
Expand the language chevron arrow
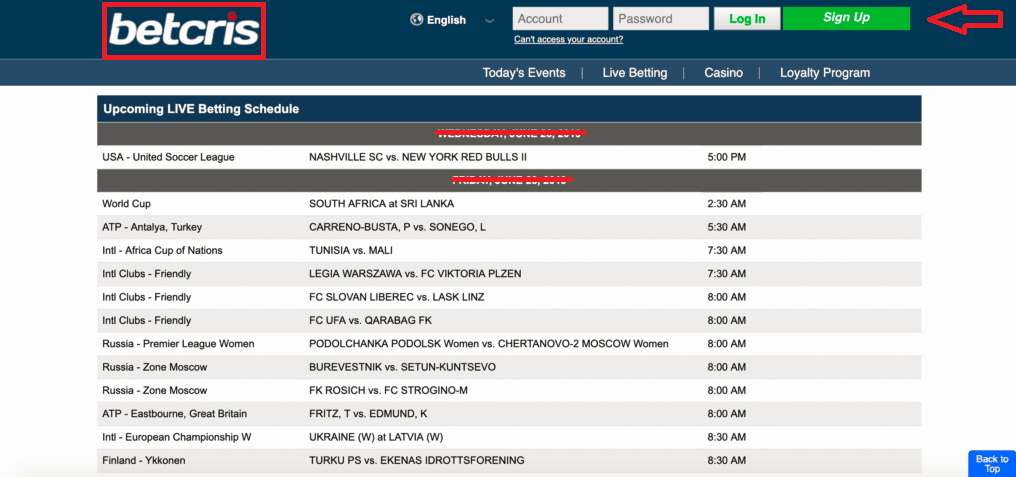coord(490,21)
